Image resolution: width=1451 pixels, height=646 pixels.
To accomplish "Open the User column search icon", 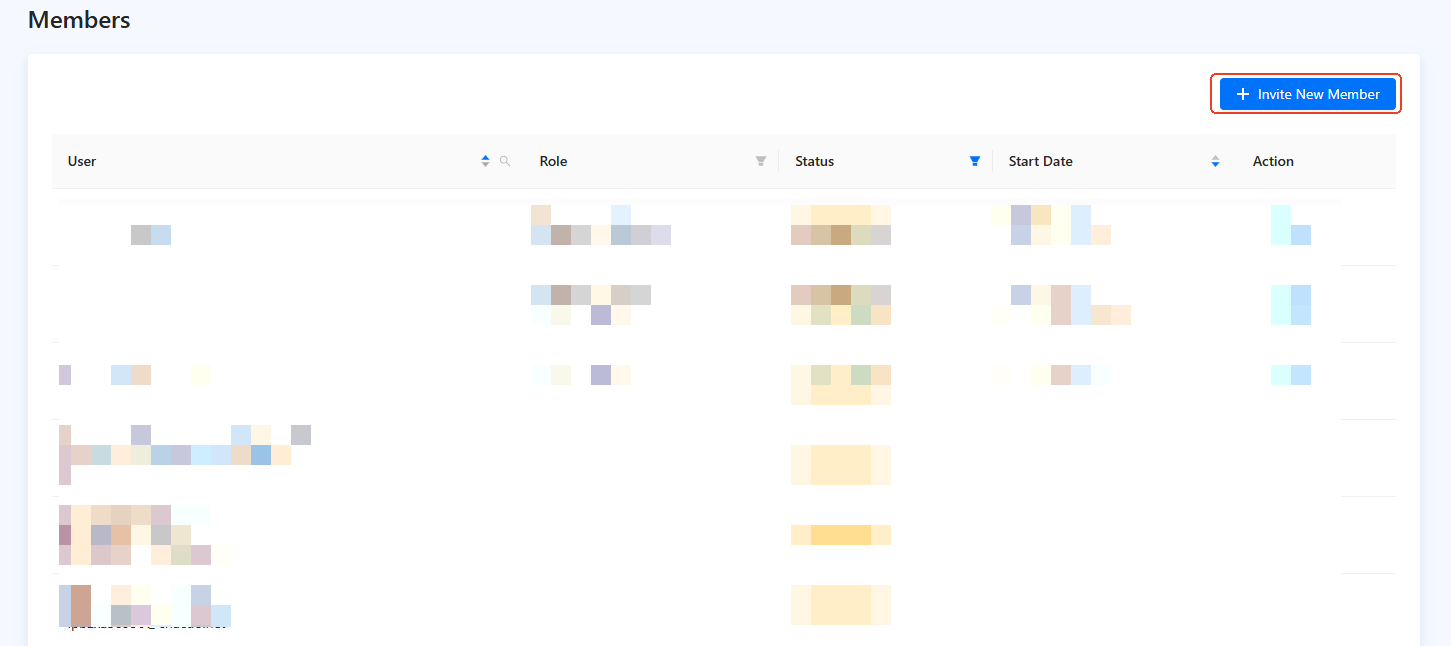I will [505, 161].
